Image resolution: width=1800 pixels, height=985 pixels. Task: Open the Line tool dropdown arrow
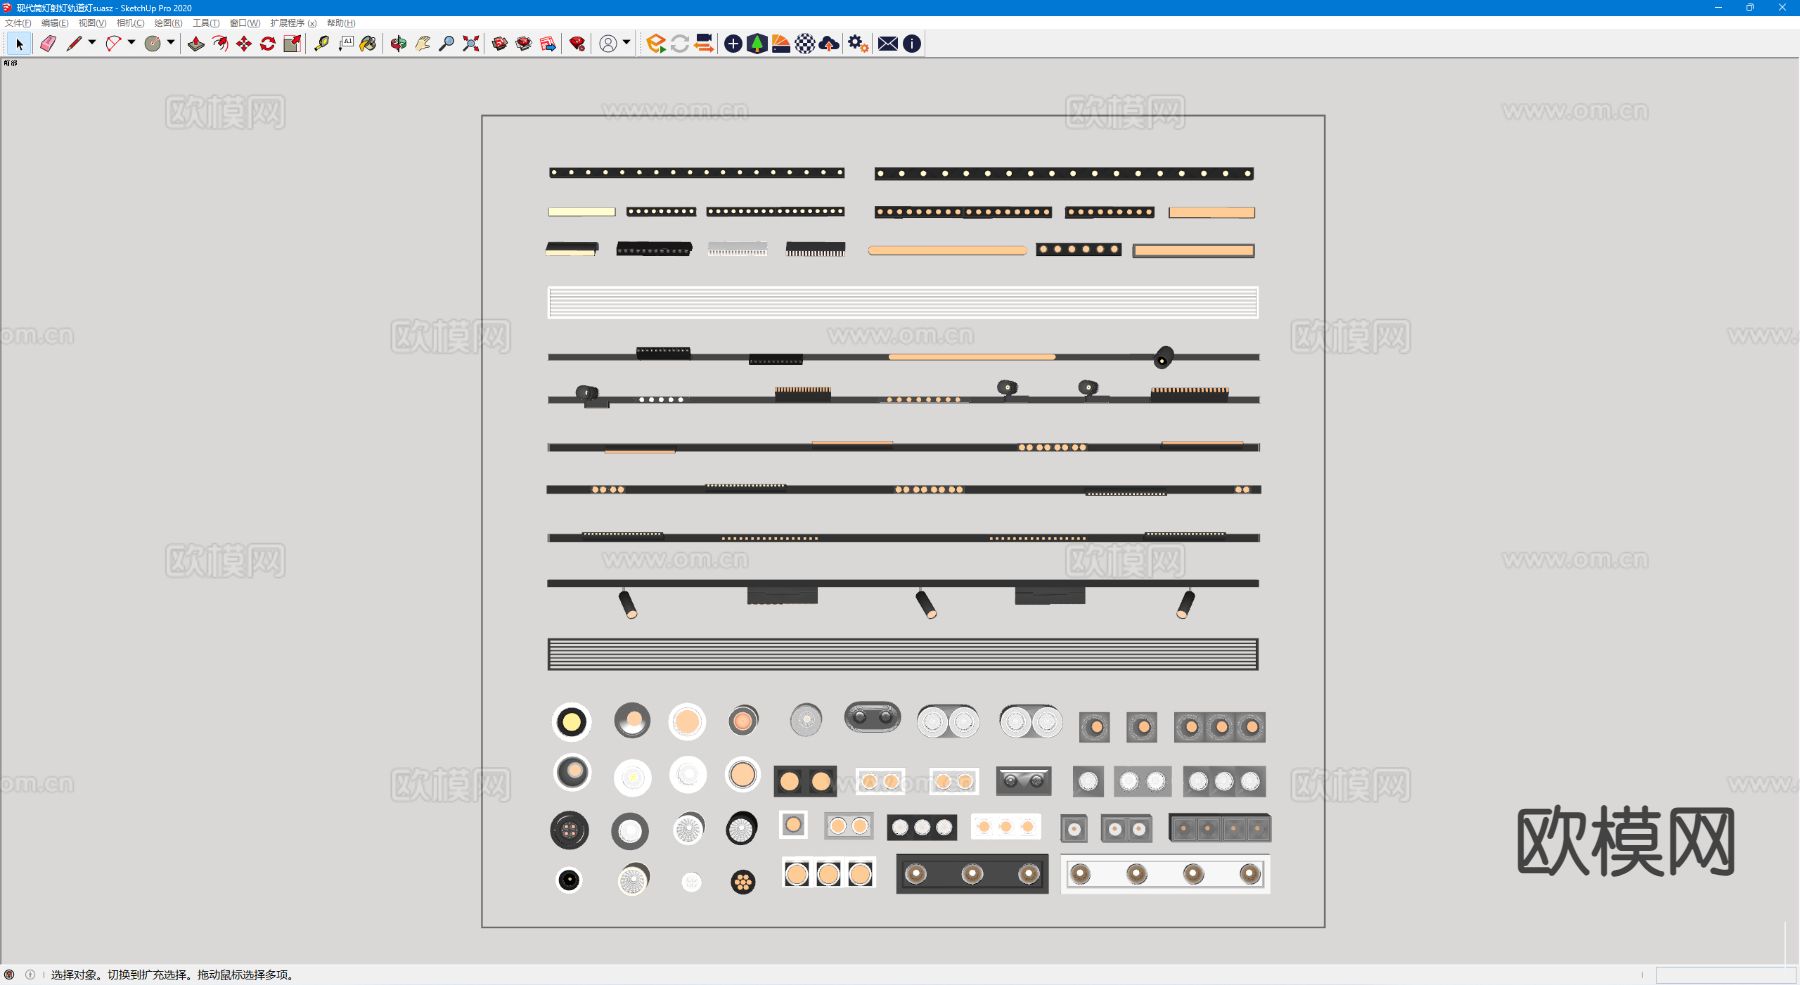(92, 43)
